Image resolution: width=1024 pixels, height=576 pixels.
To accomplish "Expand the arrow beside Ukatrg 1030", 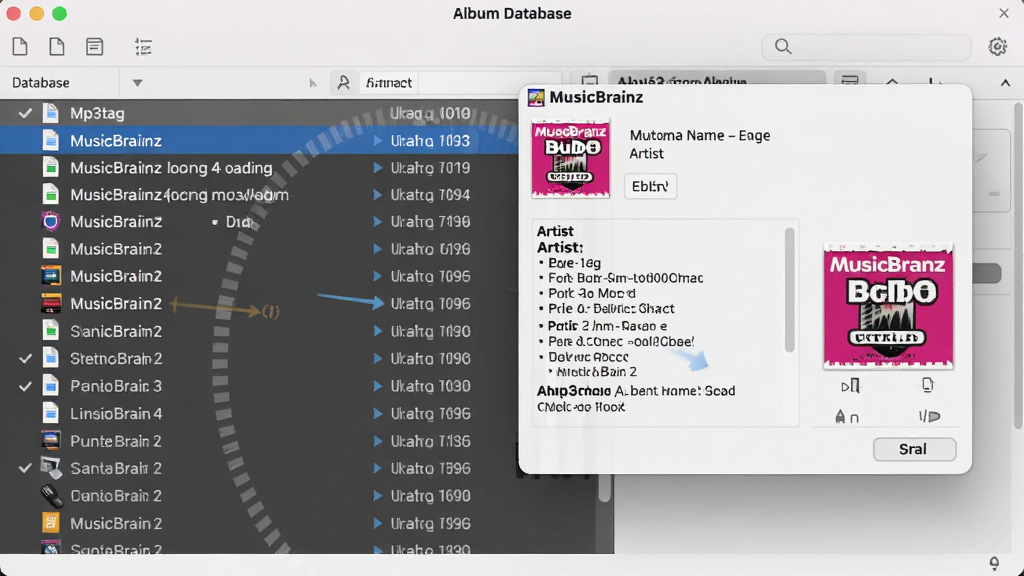I will coord(377,386).
